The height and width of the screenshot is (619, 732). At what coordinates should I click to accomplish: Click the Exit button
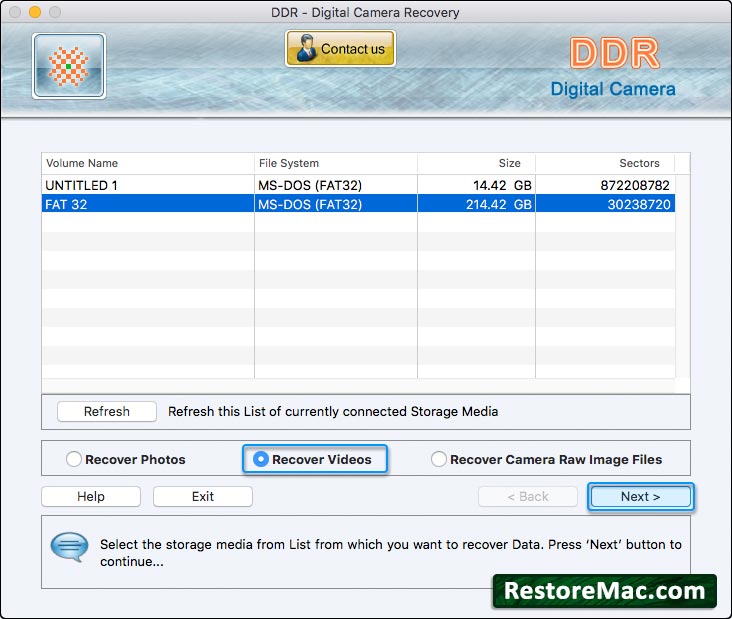(x=203, y=496)
